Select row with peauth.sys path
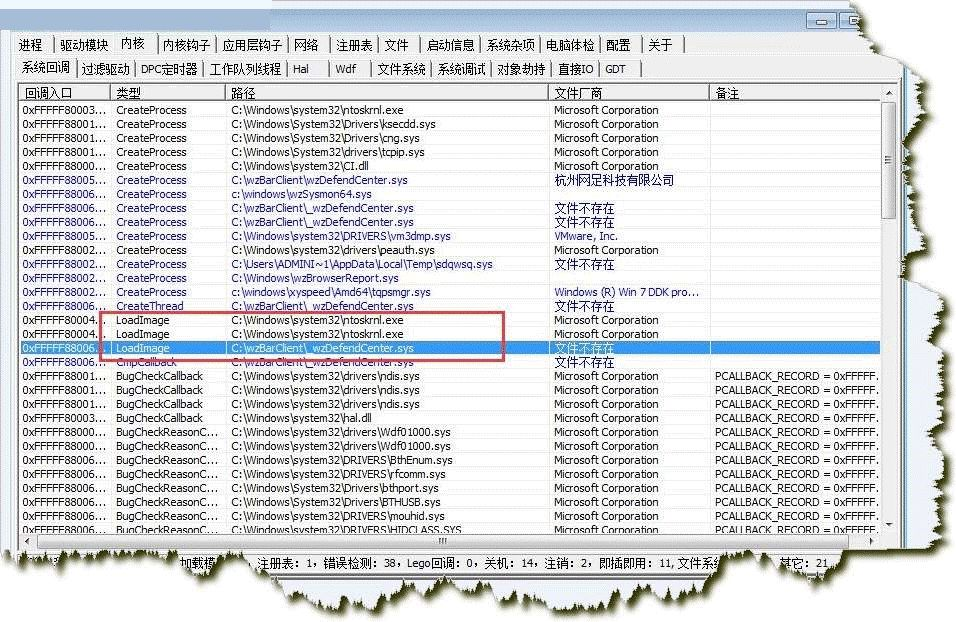The width and height of the screenshot is (956, 622). 449,251
